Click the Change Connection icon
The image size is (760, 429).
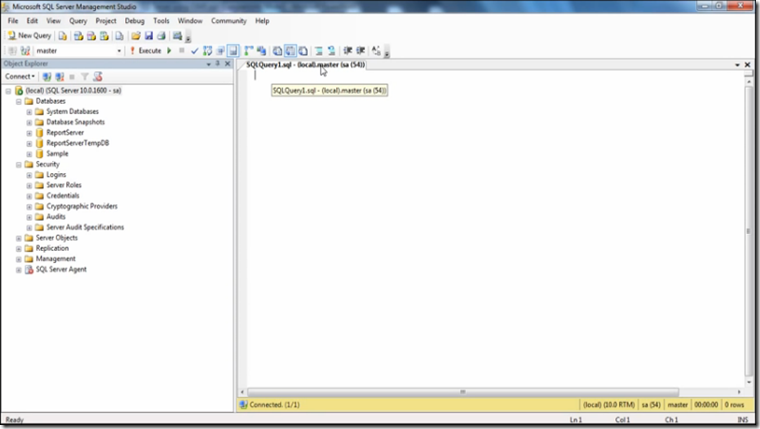25,50
